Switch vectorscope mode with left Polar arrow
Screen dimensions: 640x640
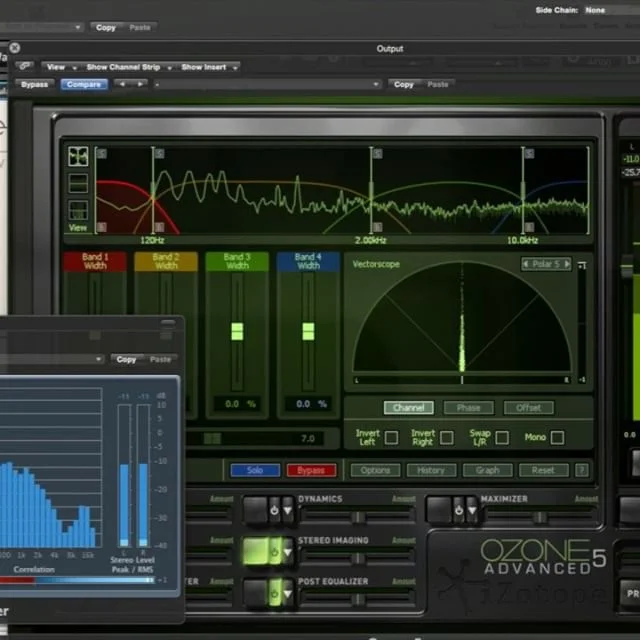coord(526,264)
